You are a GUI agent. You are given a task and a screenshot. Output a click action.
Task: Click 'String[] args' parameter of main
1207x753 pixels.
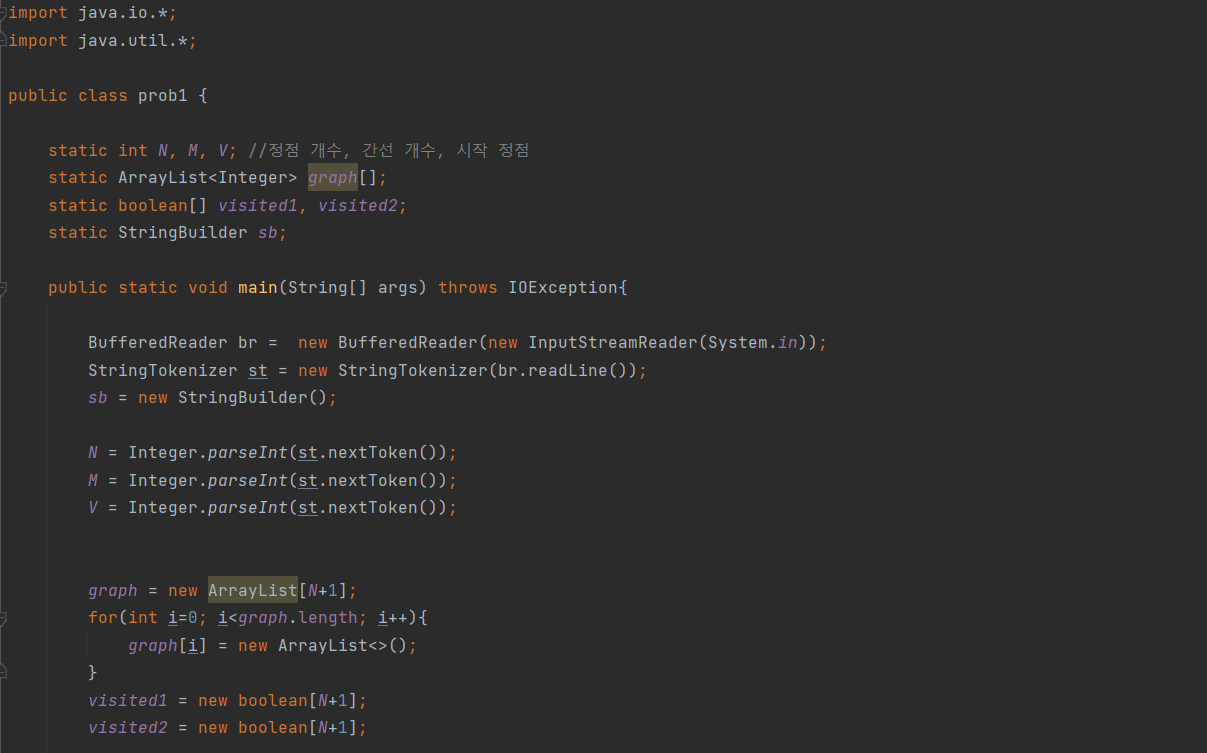tap(352, 288)
